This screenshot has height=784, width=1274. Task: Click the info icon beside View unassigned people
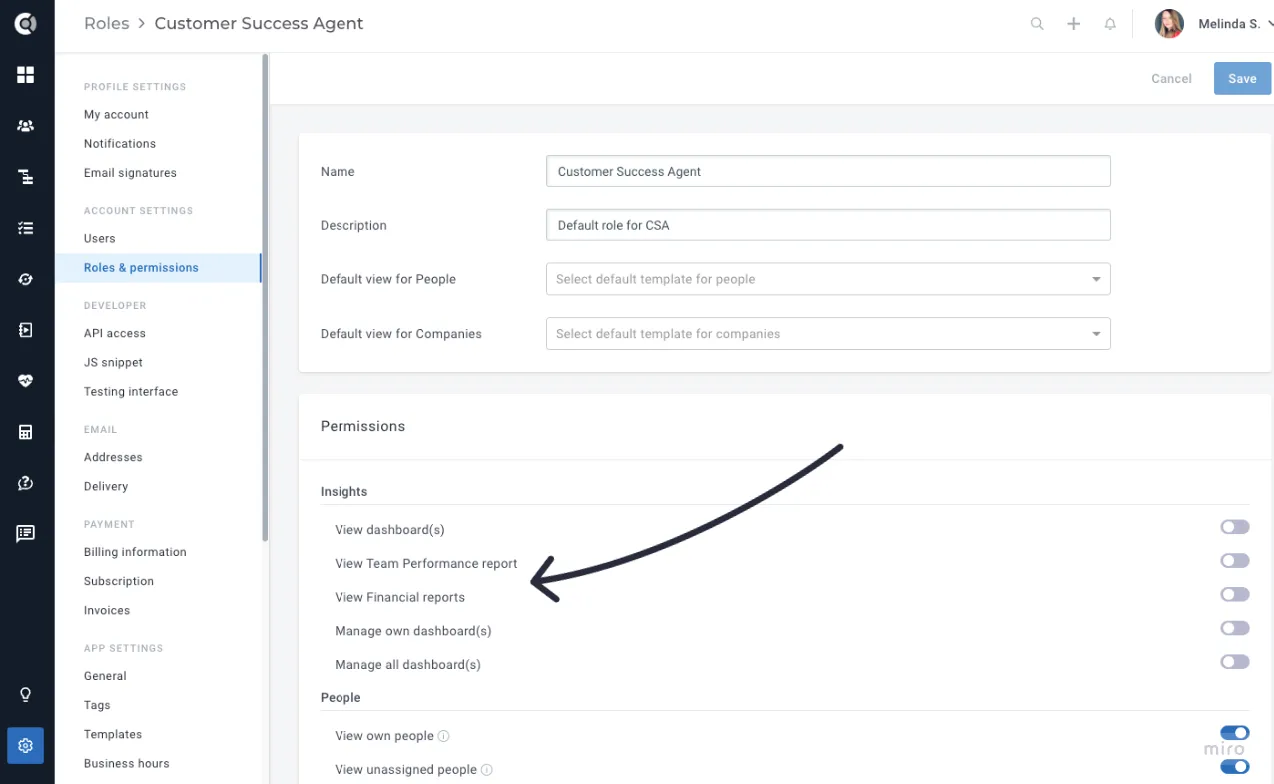pyautogui.click(x=487, y=770)
